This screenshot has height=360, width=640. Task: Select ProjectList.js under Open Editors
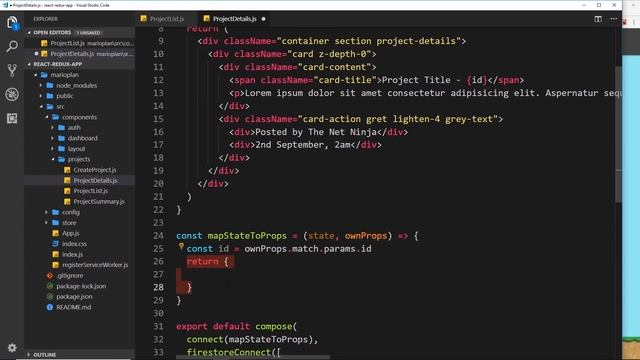click(80, 43)
